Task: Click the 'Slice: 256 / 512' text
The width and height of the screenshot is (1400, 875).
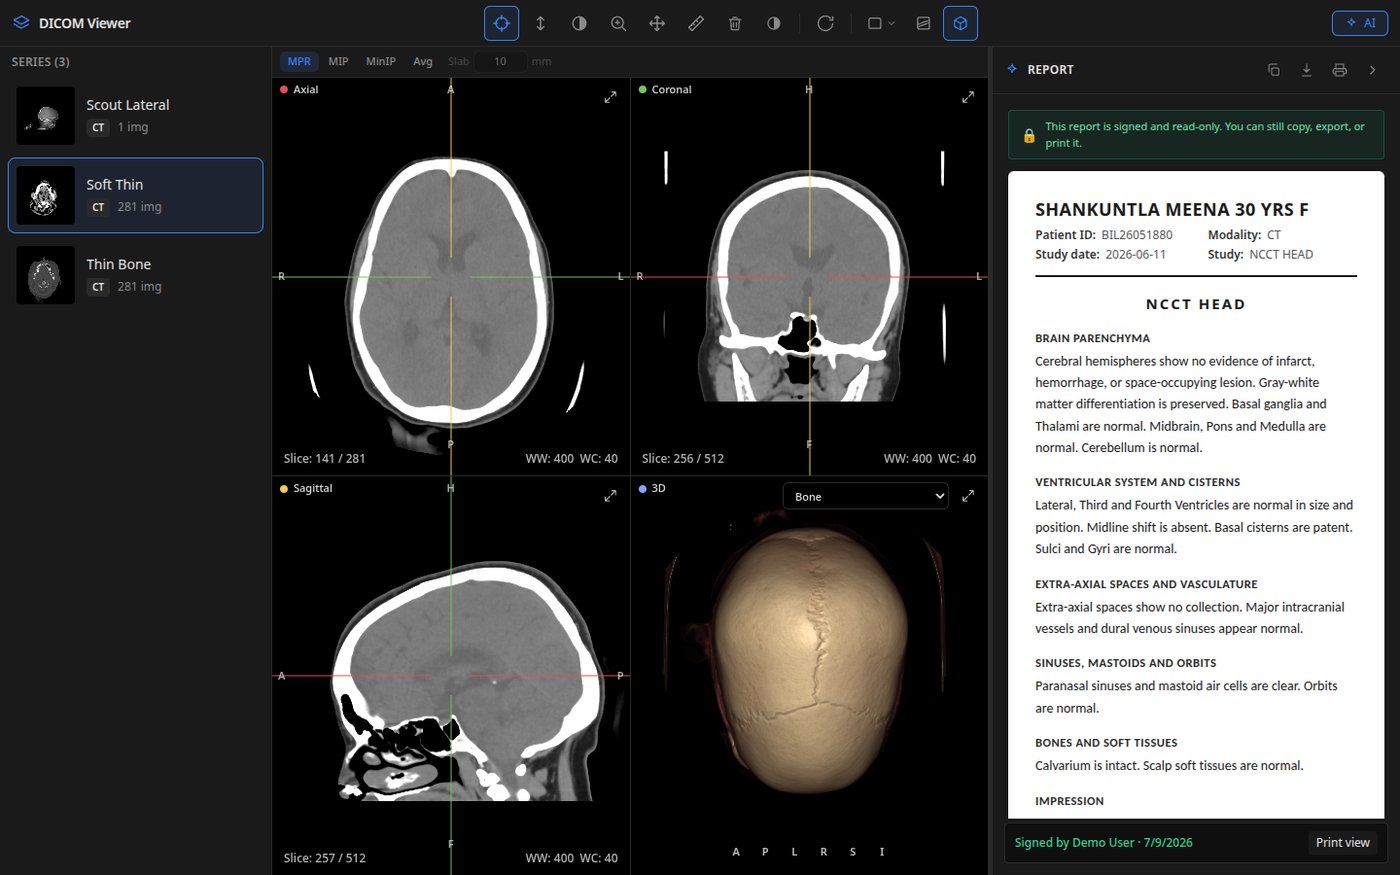Action: [682, 459]
